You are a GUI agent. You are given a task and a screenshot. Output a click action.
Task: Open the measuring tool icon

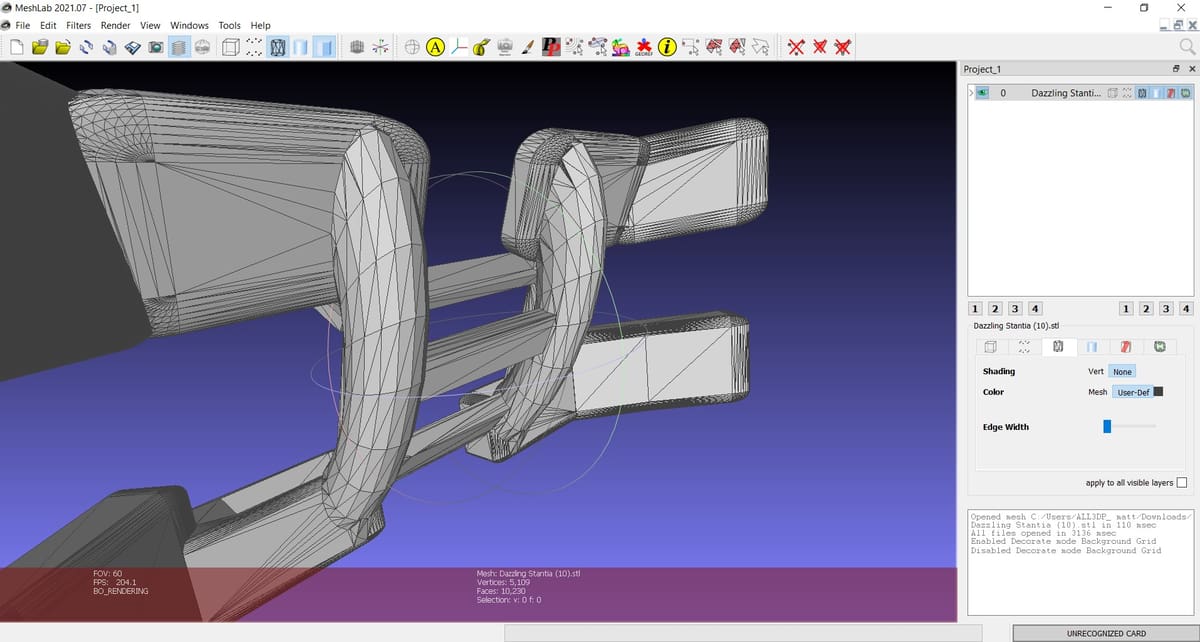tap(481, 47)
